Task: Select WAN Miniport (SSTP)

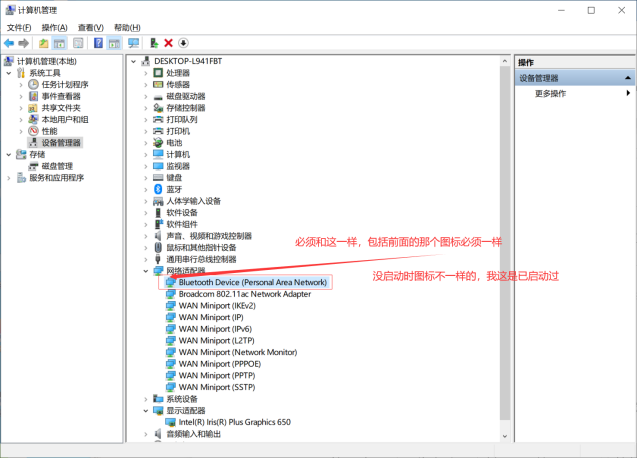Action: click(x=217, y=387)
